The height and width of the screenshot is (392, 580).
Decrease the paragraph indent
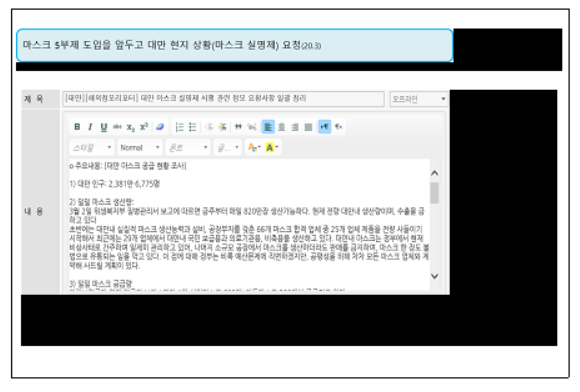click(209, 127)
